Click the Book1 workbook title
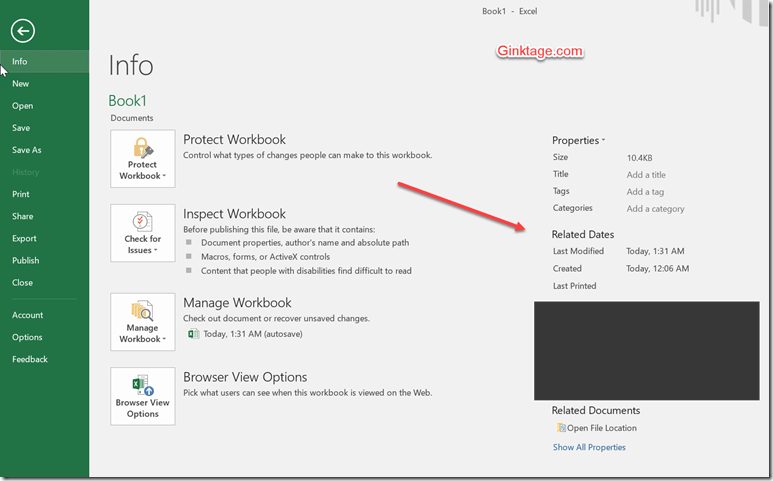773x481 pixels. click(x=128, y=101)
